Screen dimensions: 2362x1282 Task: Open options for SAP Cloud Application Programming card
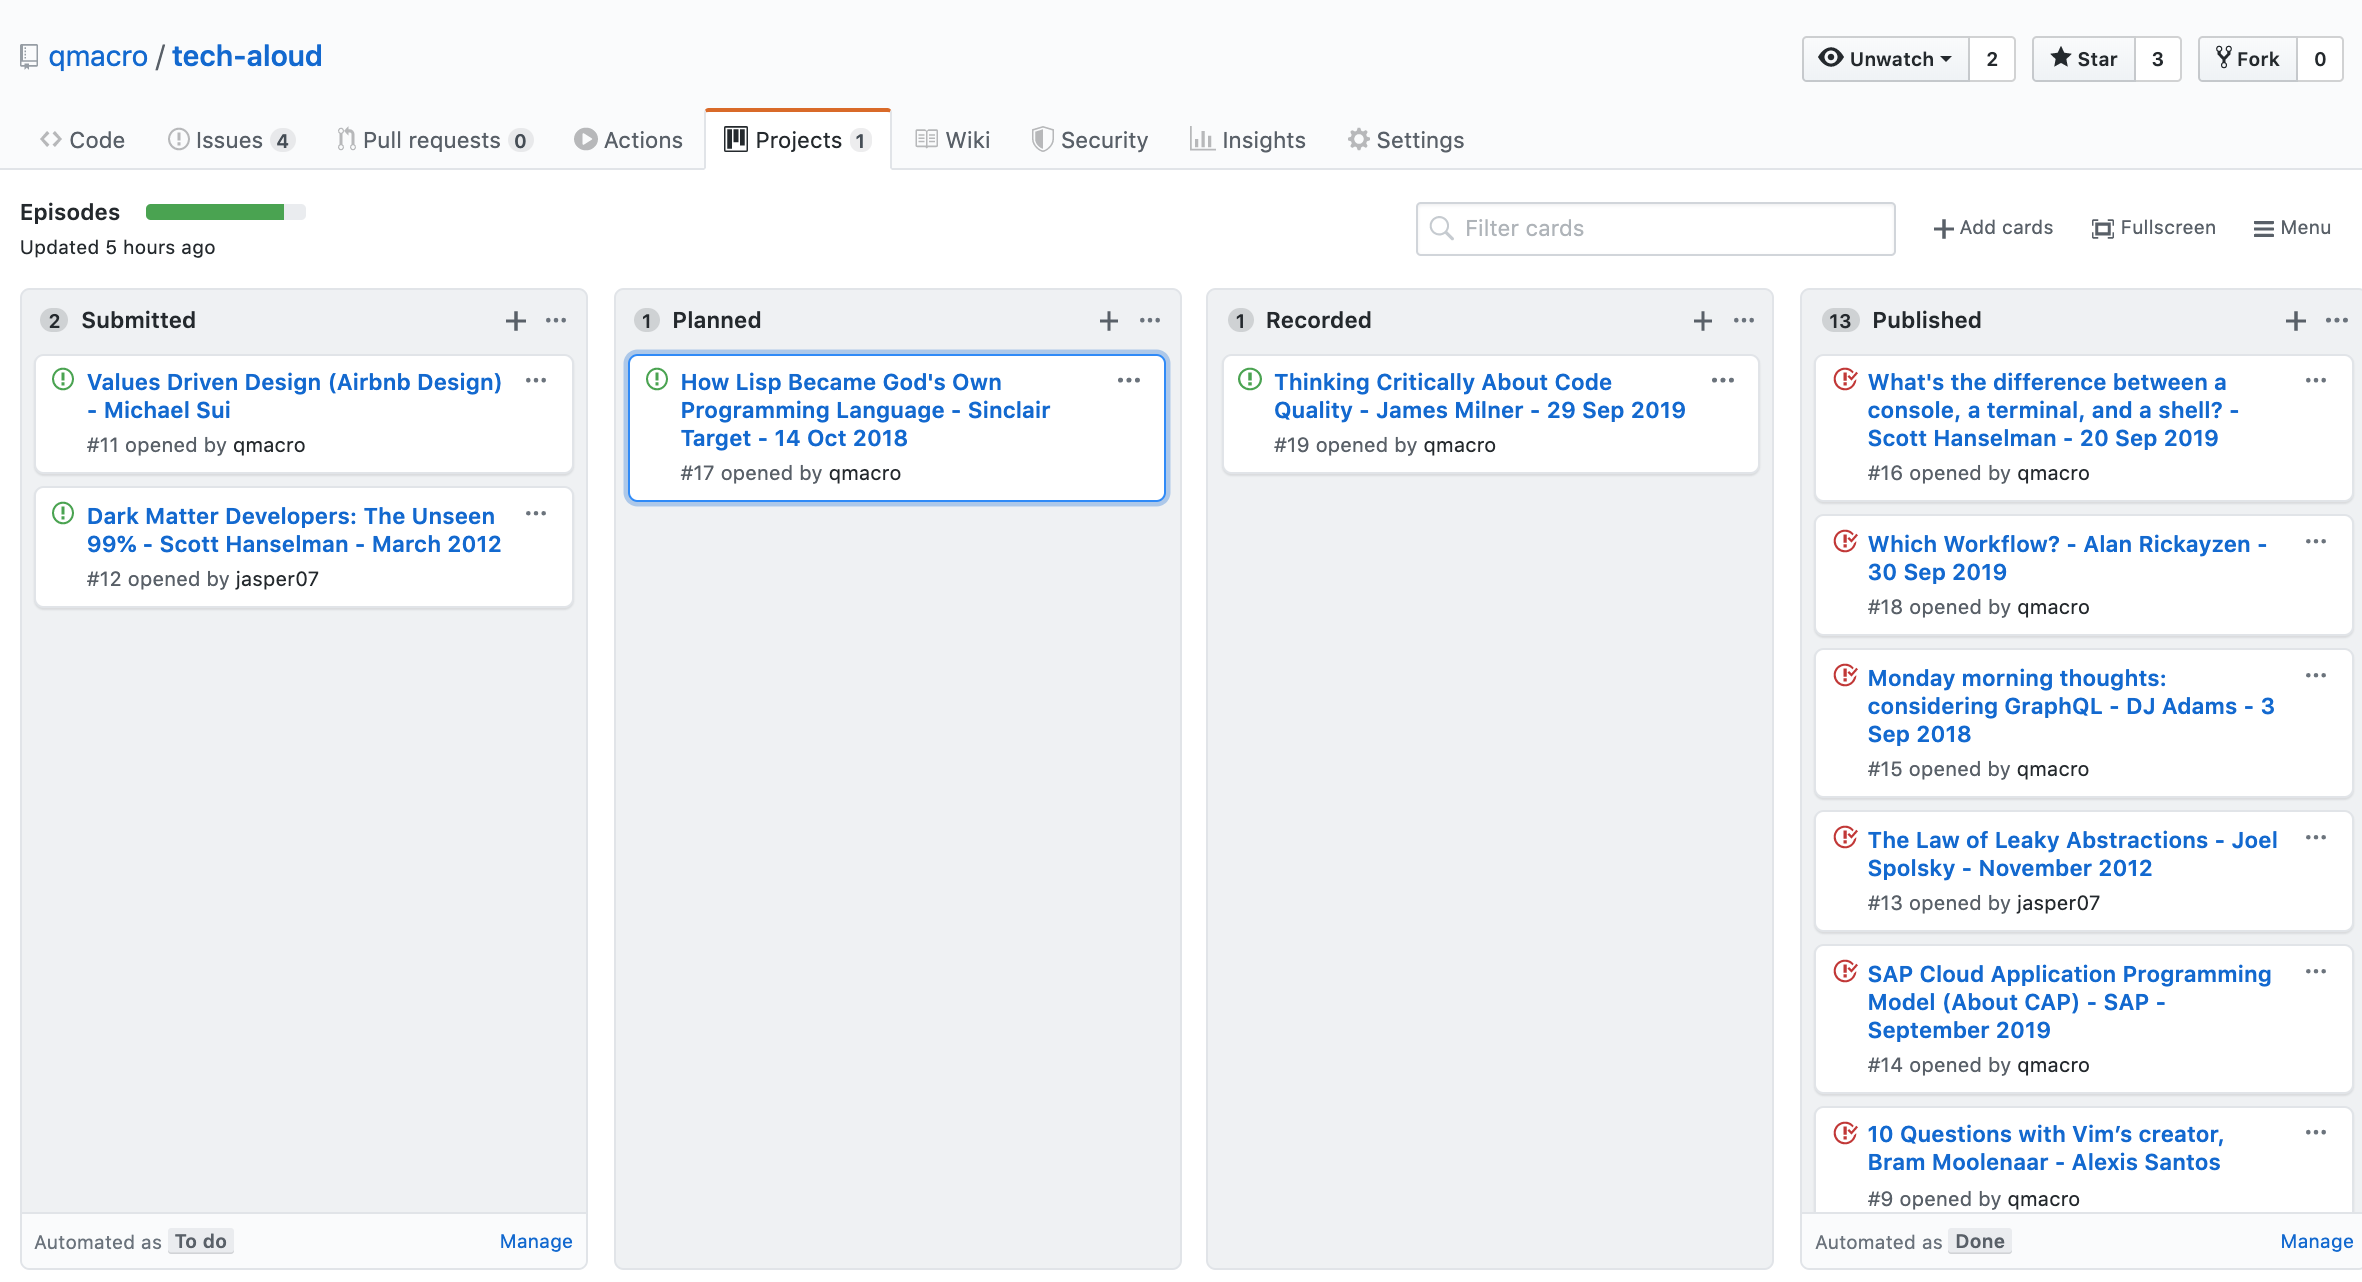coord(2316,972)
